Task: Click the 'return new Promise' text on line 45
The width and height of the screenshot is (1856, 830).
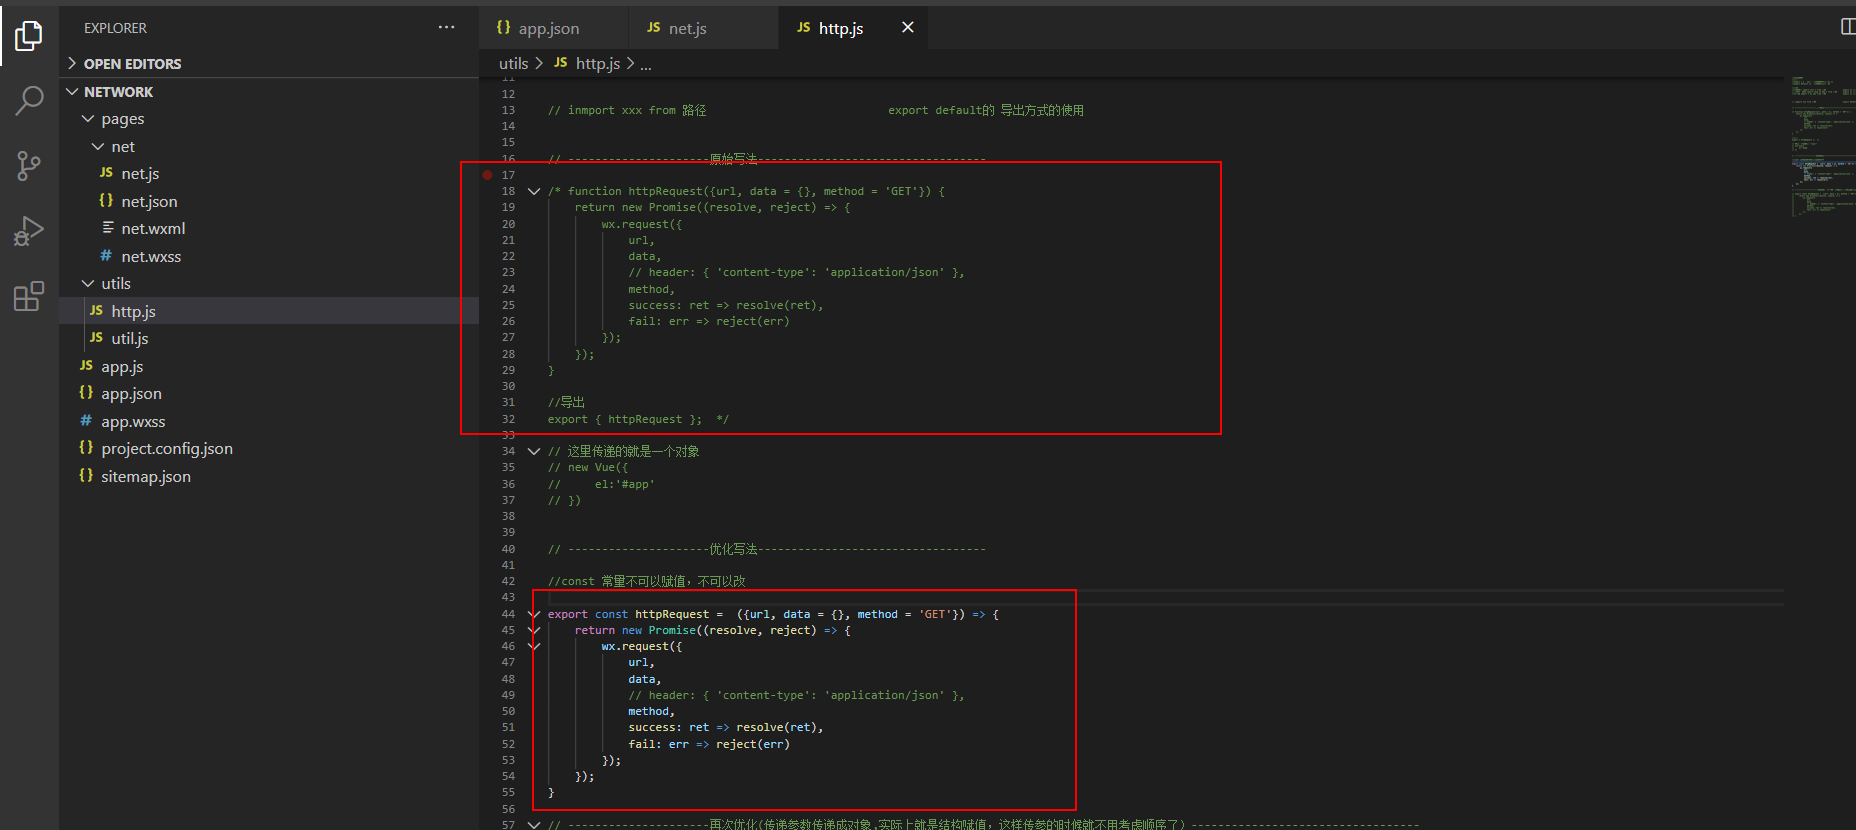Action: click(x=637, y=630)
